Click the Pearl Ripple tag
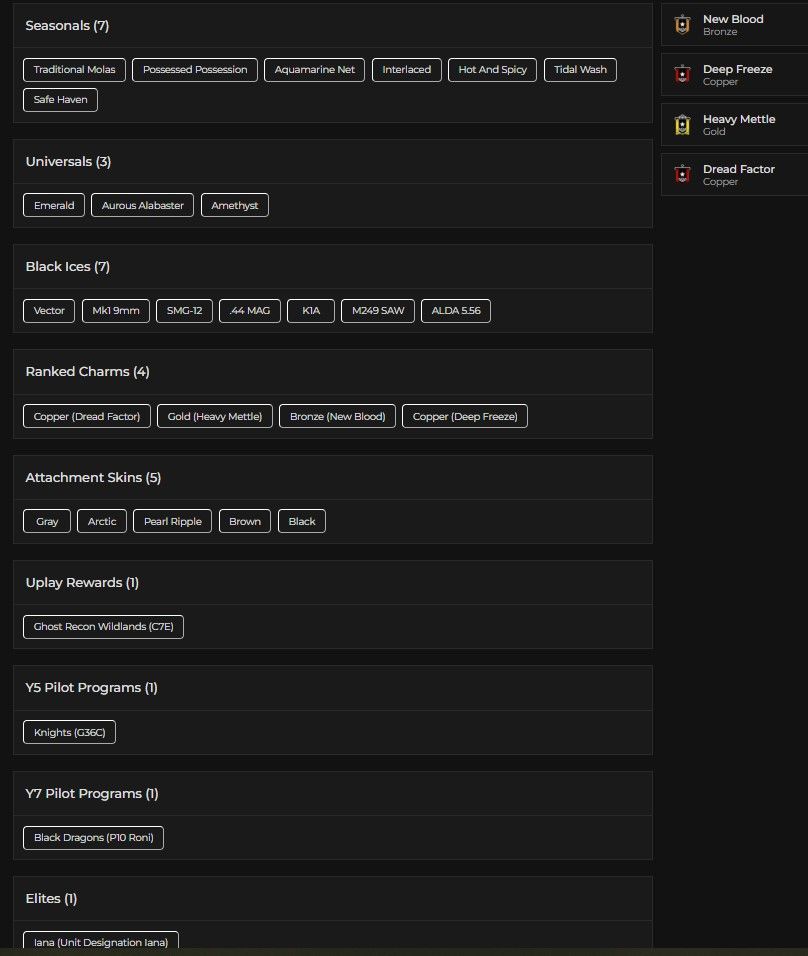The height and width of the screenshot is (956, 808). click(x=173, y=521)
